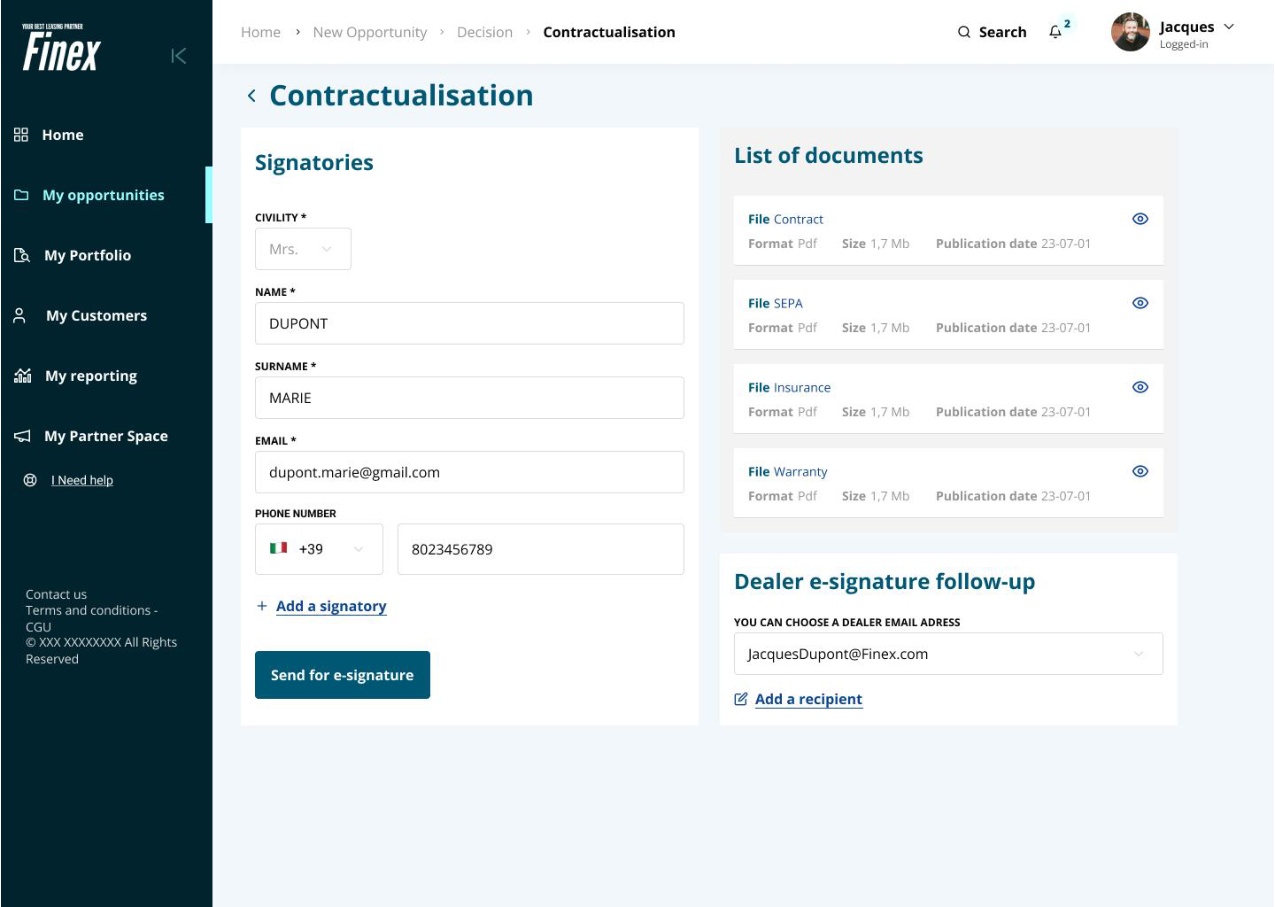
Task: Open the Civility Mrs. dropdown
Action: pyautogui.click(x=303, y=249)
